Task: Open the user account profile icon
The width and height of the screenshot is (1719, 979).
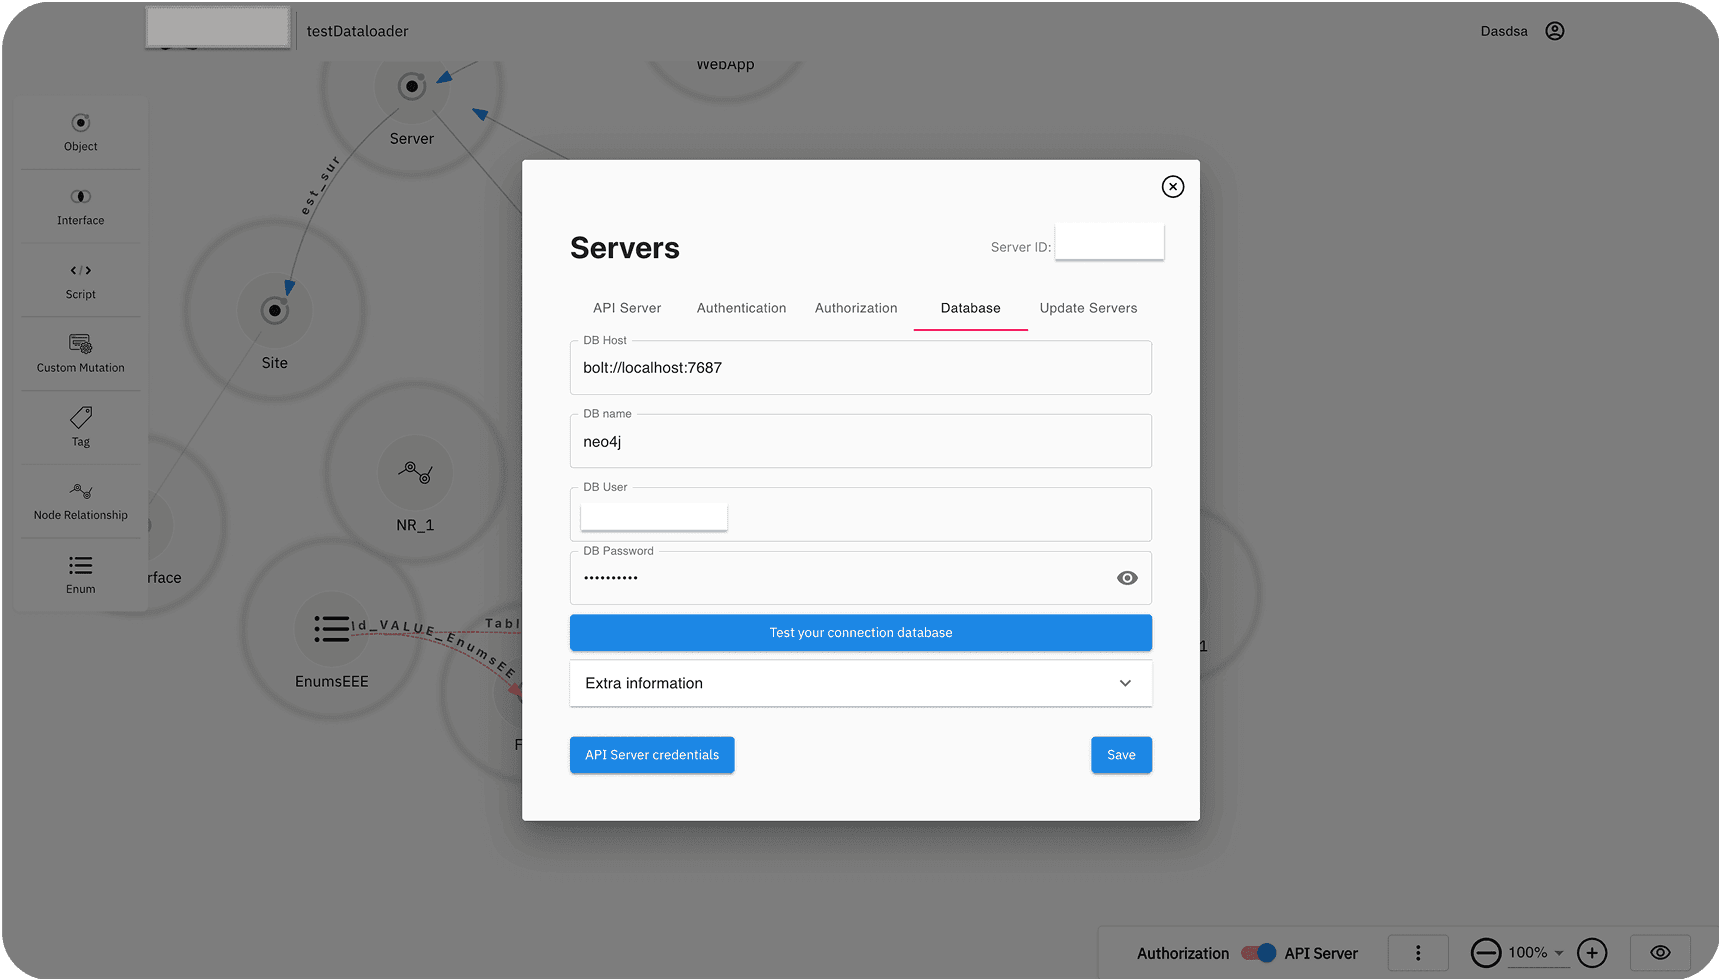Action: [x=1554, y=31]
